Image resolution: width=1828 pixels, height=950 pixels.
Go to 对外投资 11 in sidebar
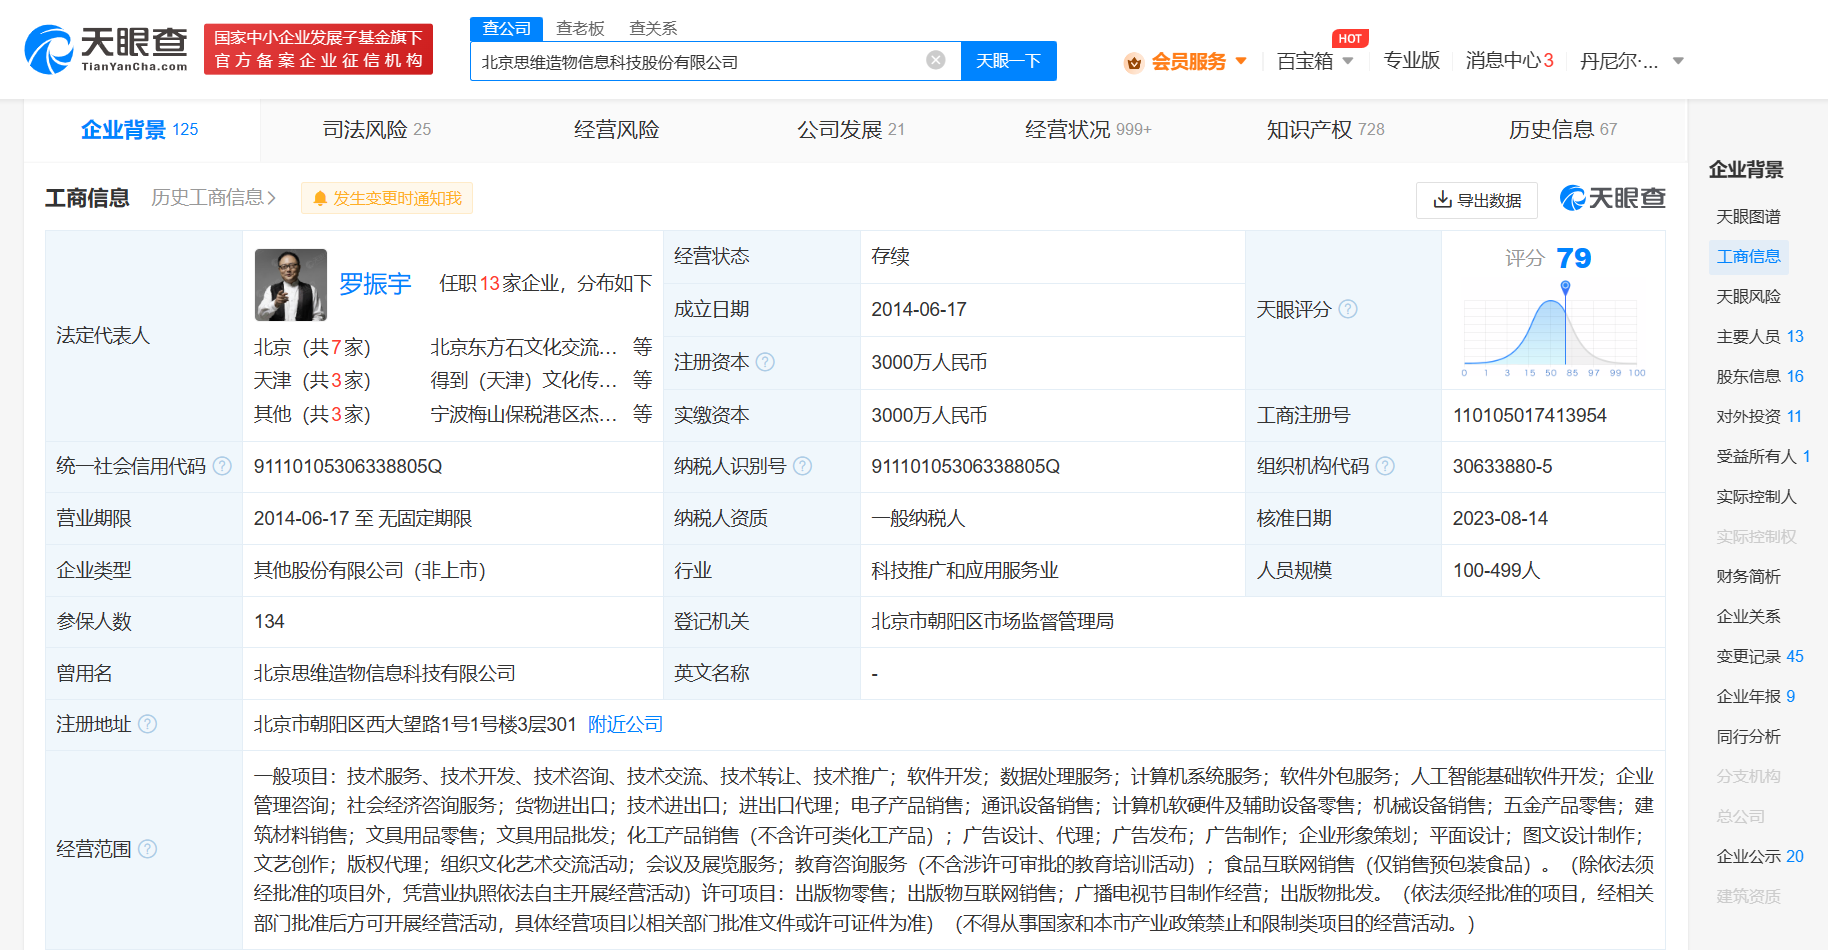[x=1759, y=416]
